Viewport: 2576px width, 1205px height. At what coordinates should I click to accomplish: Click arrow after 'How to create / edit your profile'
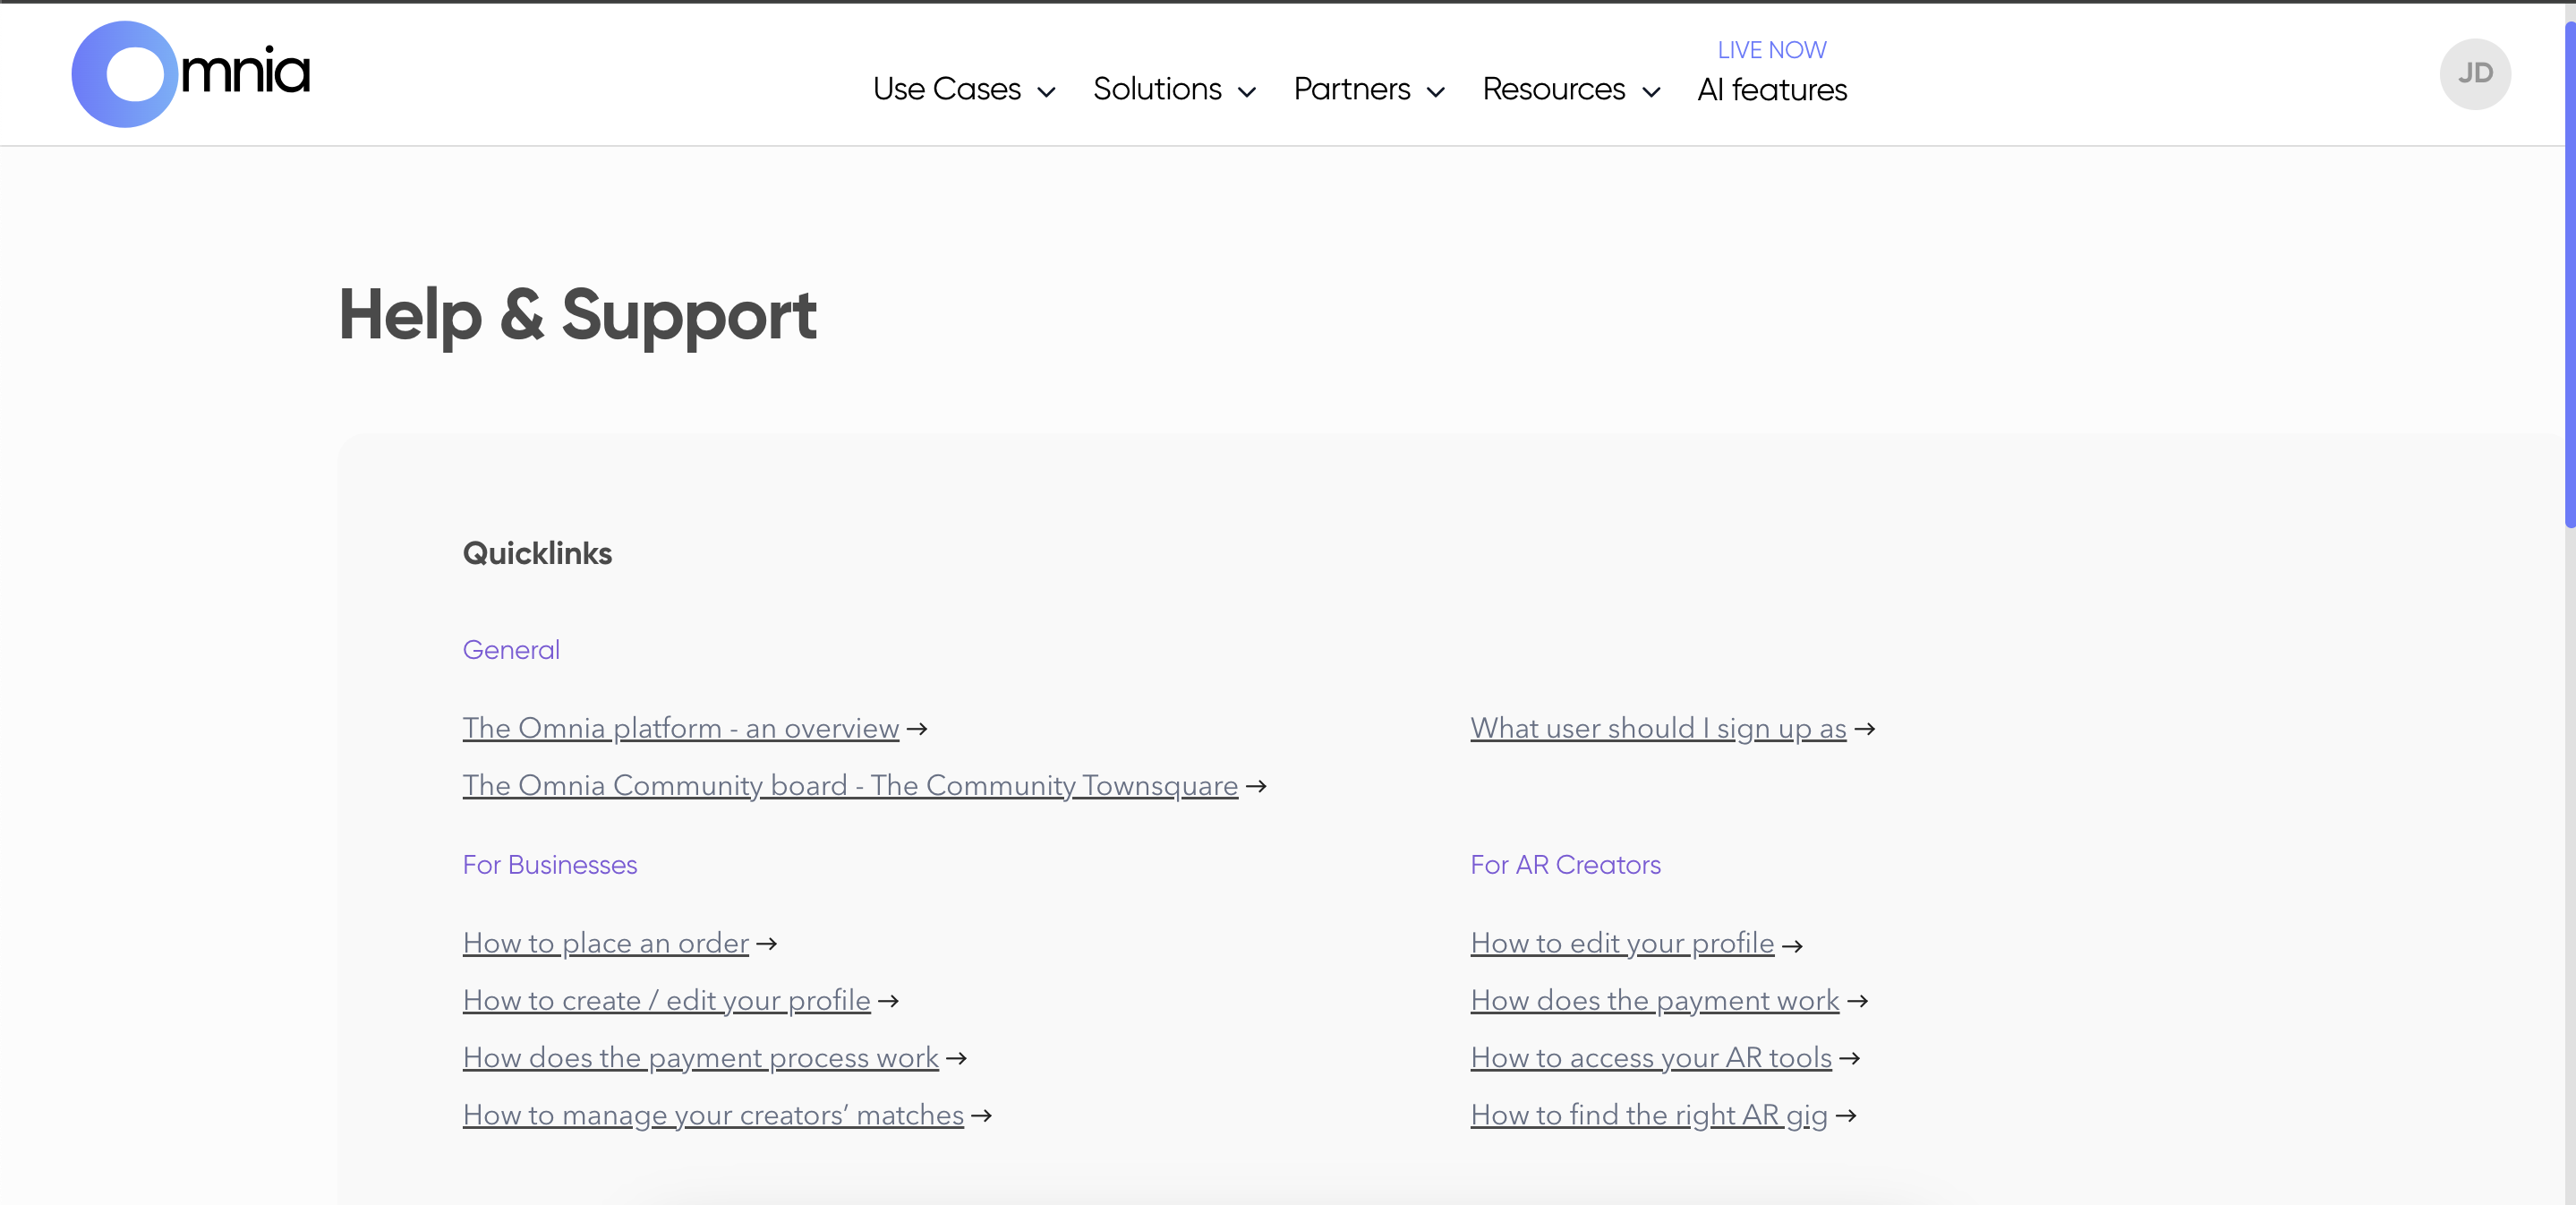[x=889, y=1001]
